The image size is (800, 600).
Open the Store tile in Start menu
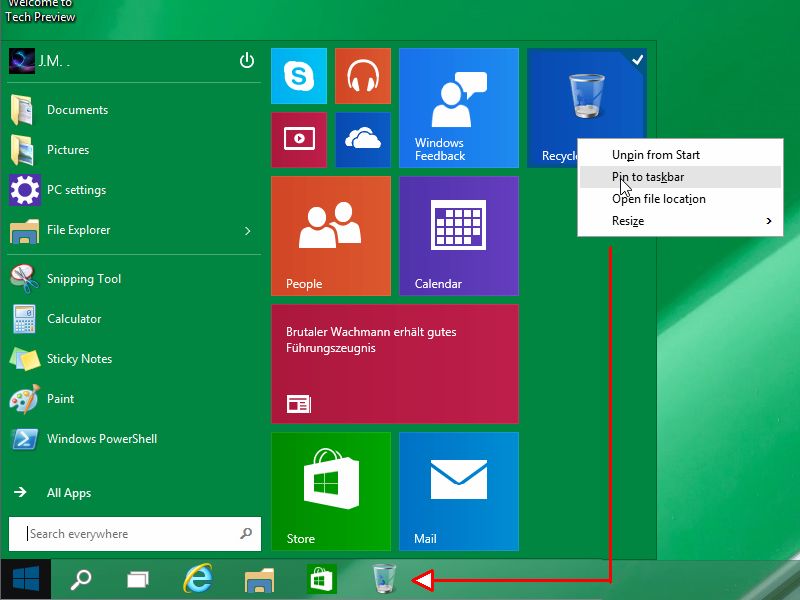tap(331, 491)
